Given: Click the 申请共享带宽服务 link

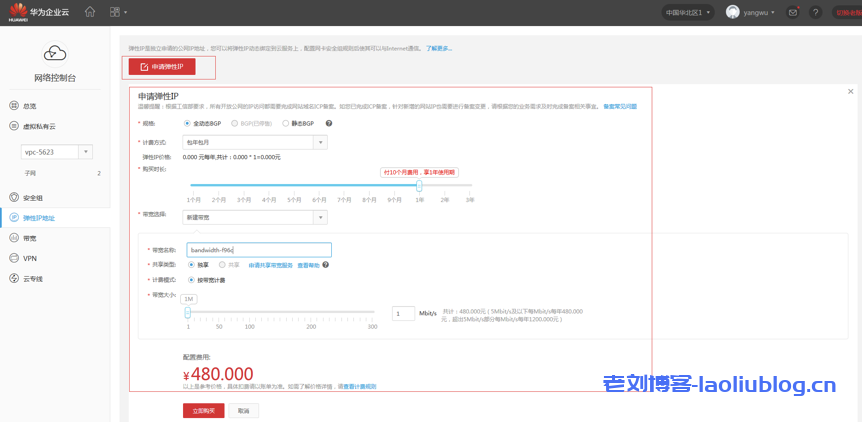Looking at the screenshot, I should [x=270, y=265].
